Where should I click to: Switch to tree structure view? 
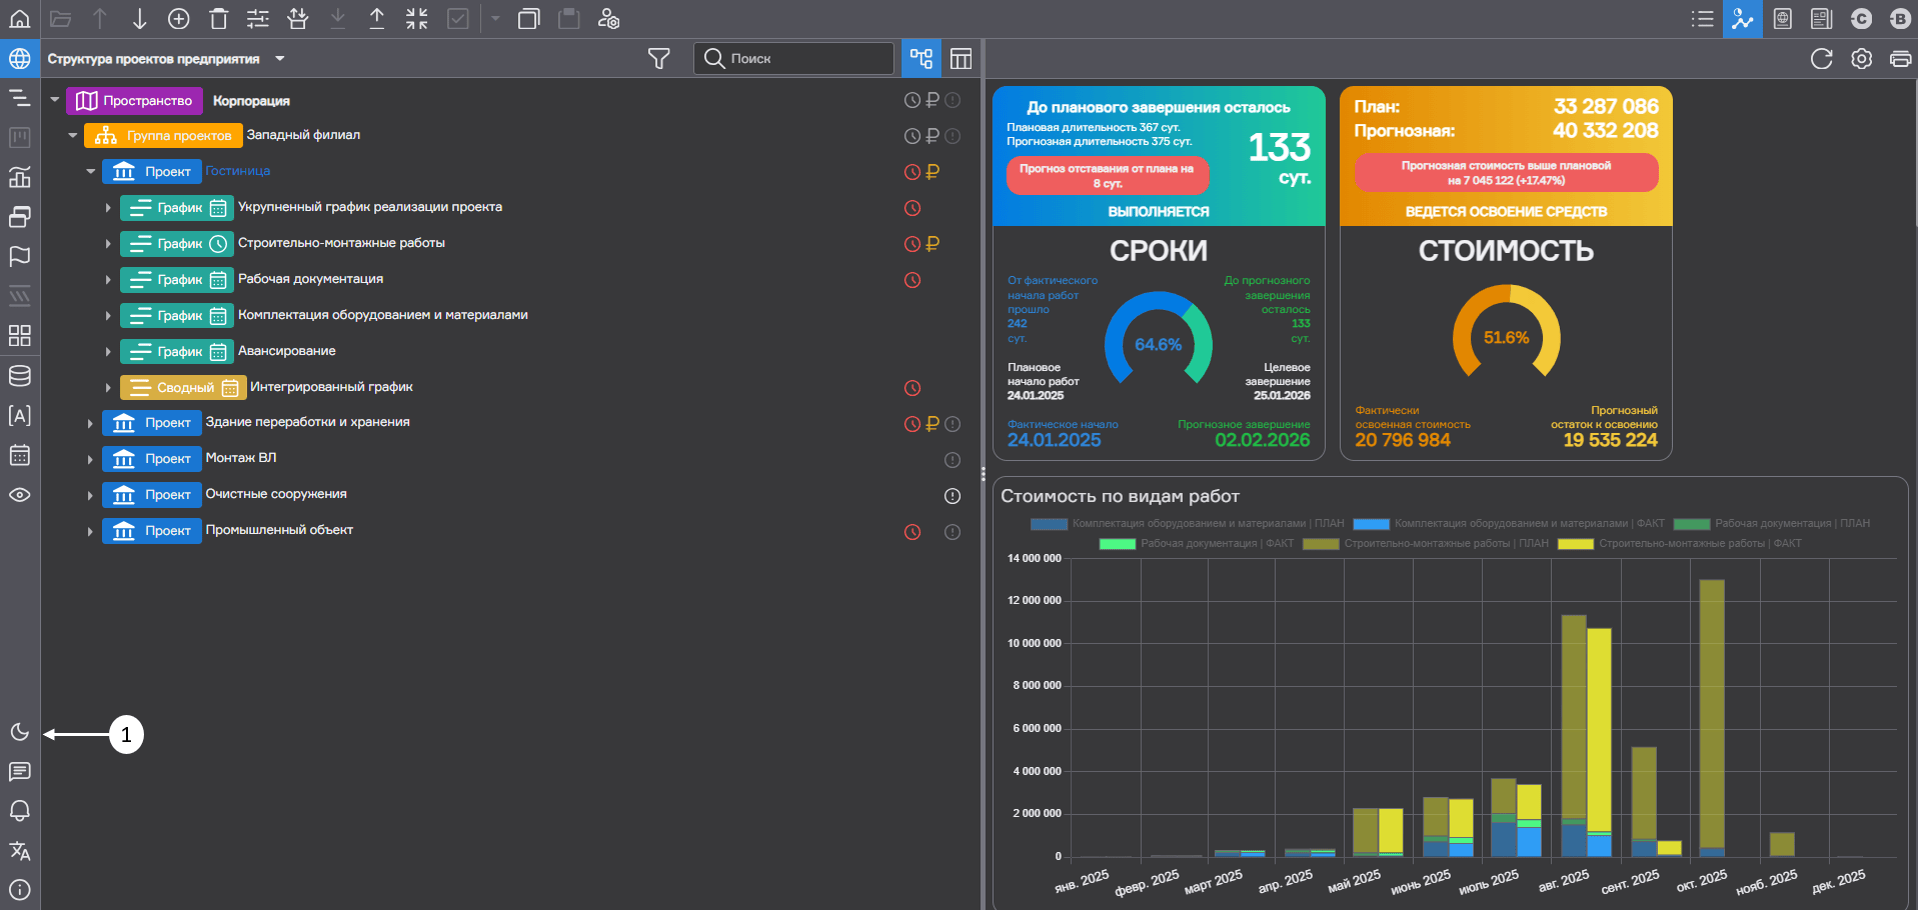[x=921, y=59]
